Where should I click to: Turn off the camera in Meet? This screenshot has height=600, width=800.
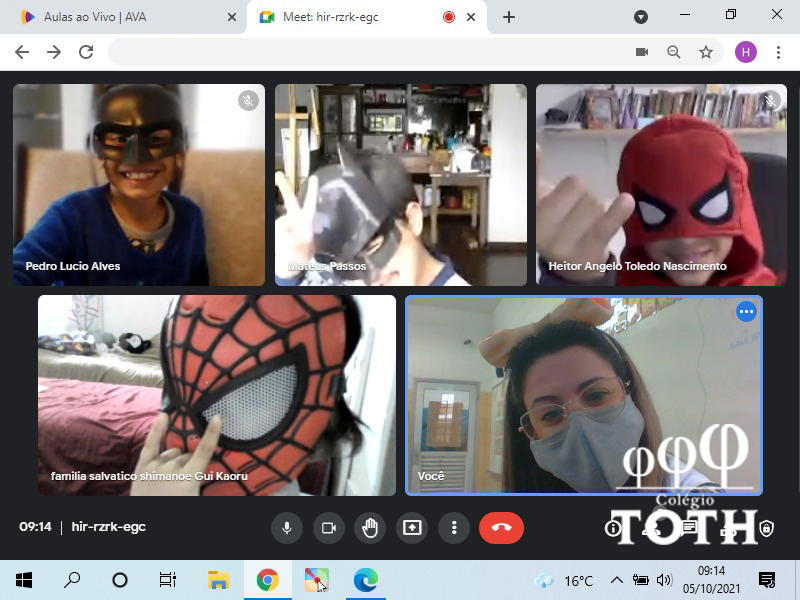(328, 527)
